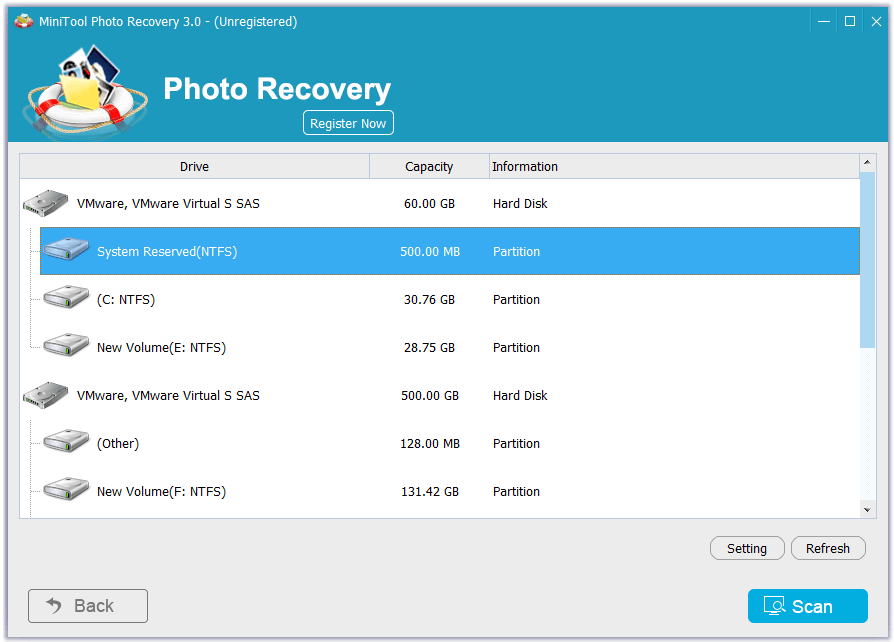Click the C: NTFS partition drive icon
Screen dimensions: 894x642
pyautogui.click(x=66, y=298)
